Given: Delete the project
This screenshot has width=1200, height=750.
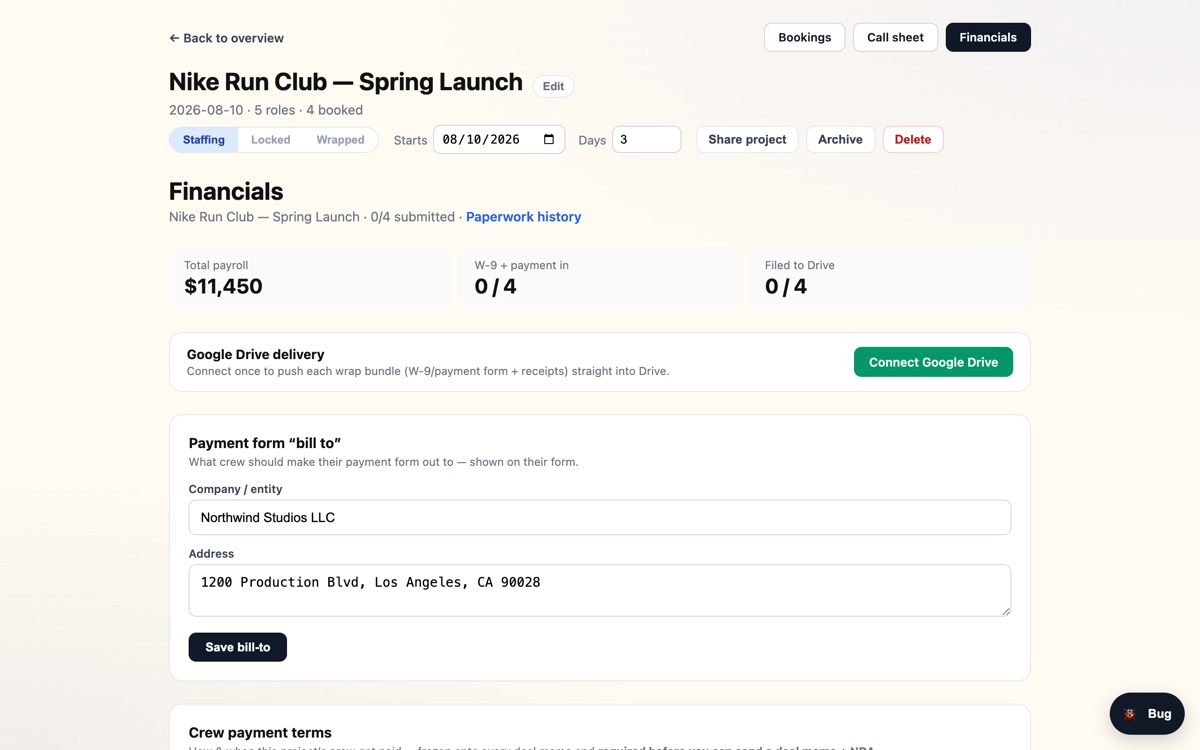Looking at the screenshot, I should click(x=913, y=139).
